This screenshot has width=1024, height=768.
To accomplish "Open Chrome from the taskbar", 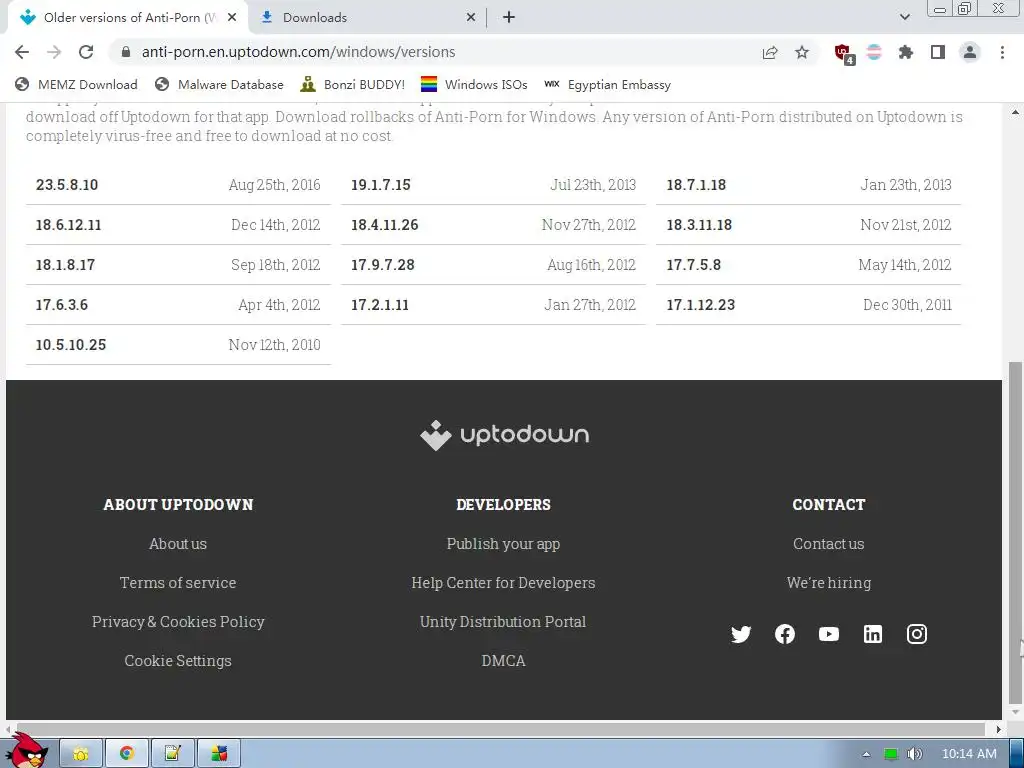I will click(127, 754).
